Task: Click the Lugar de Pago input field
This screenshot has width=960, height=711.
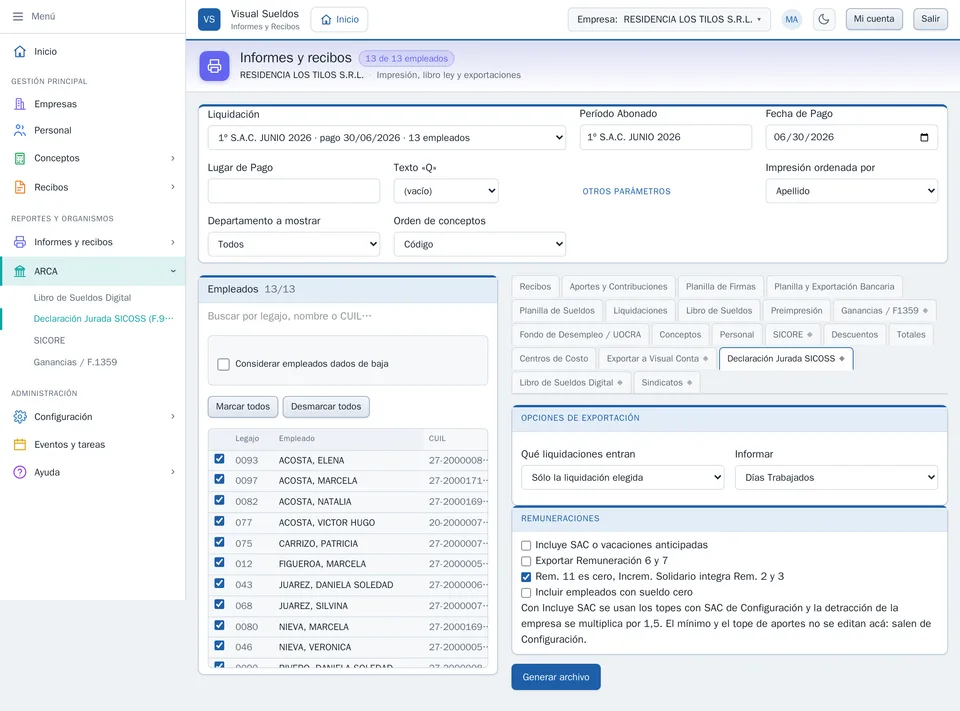Action: 294,191
